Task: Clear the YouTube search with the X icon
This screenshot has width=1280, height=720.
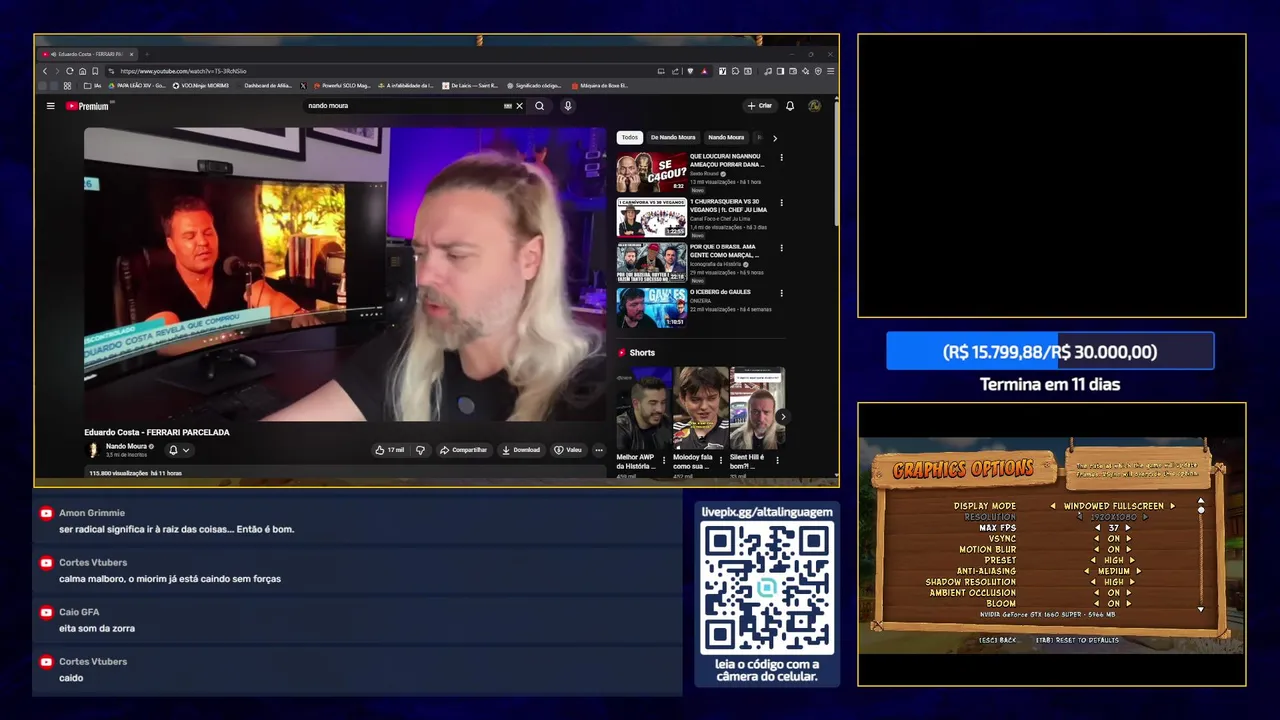Action: pos(519,106)
